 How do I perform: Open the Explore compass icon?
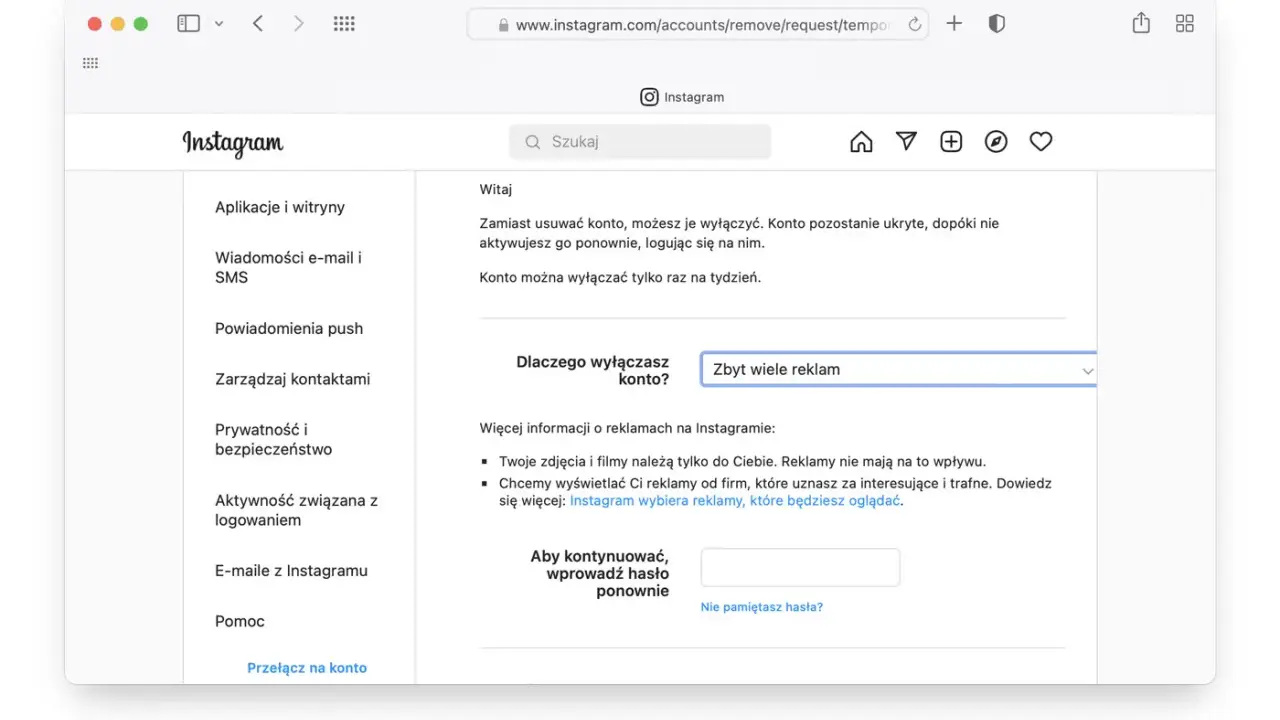pyautogui.click(x=996, y=142)
